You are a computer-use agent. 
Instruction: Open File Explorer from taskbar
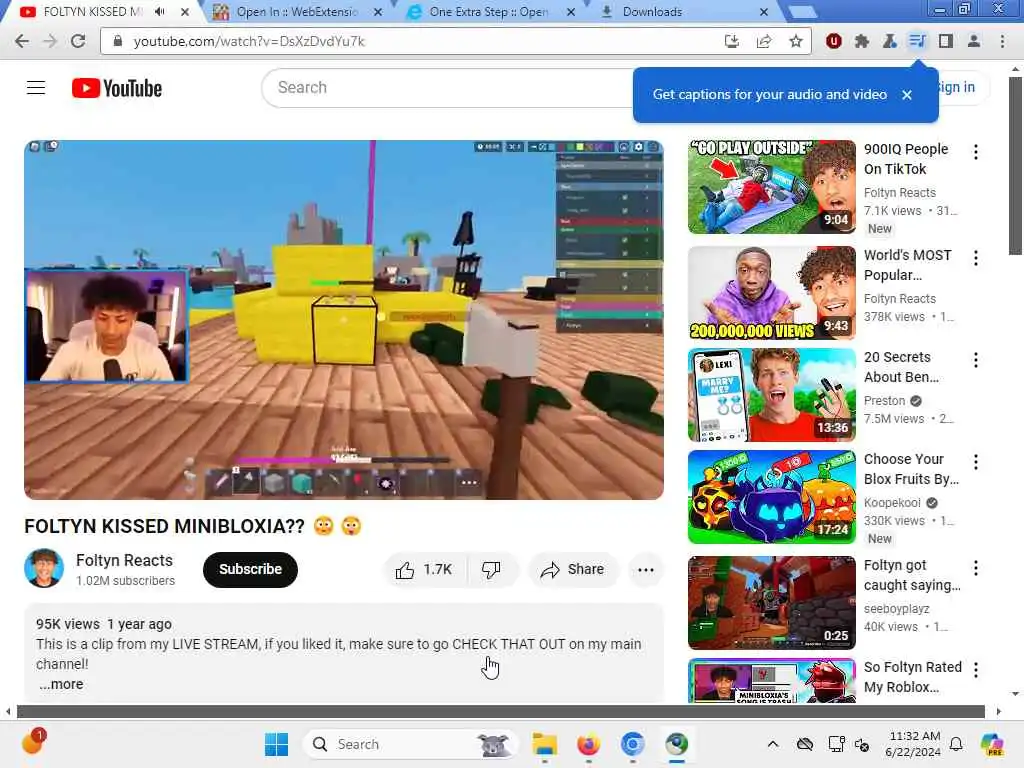(544, 744)
